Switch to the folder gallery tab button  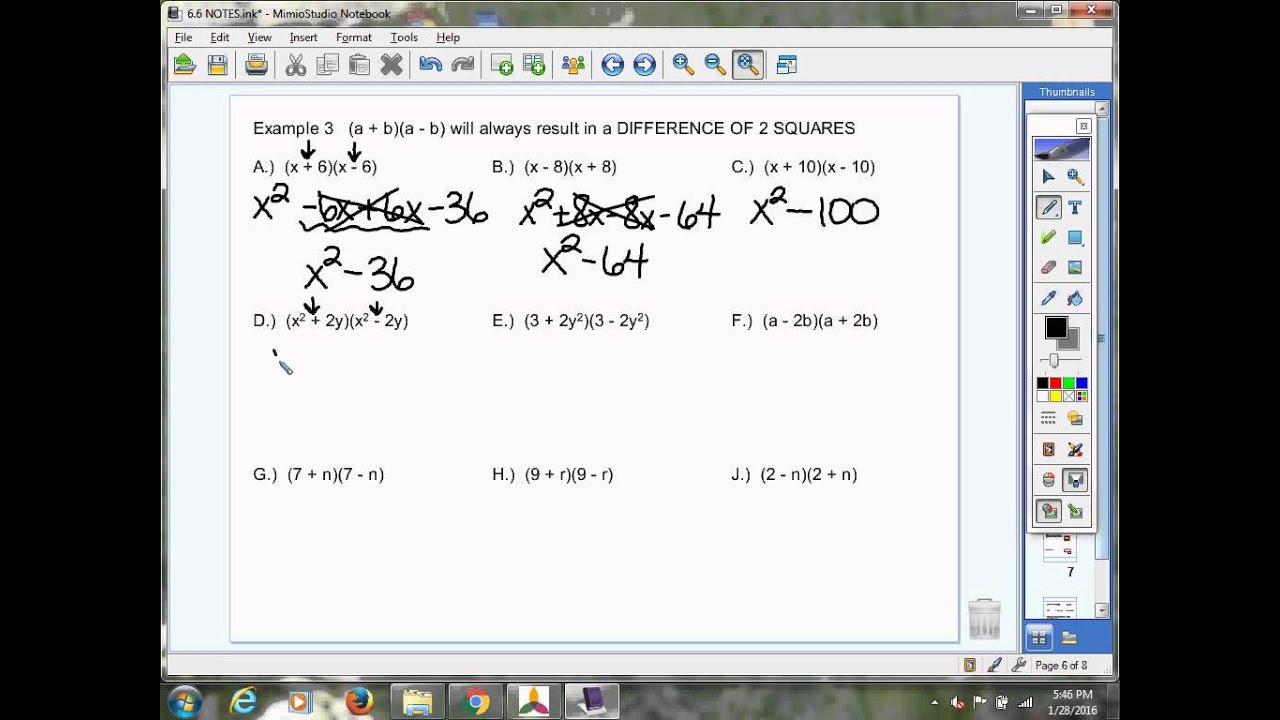(x=1069, y=637)
